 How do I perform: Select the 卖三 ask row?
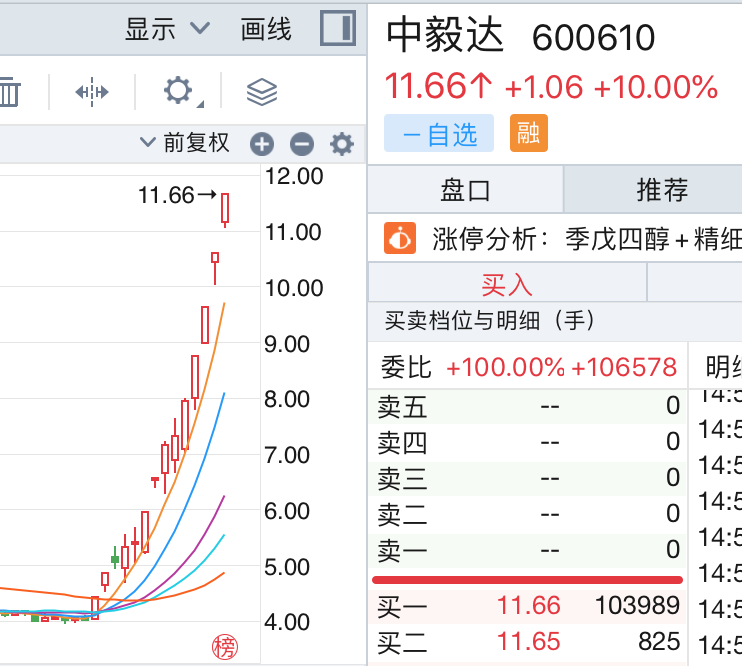click(x=527, y=479)
